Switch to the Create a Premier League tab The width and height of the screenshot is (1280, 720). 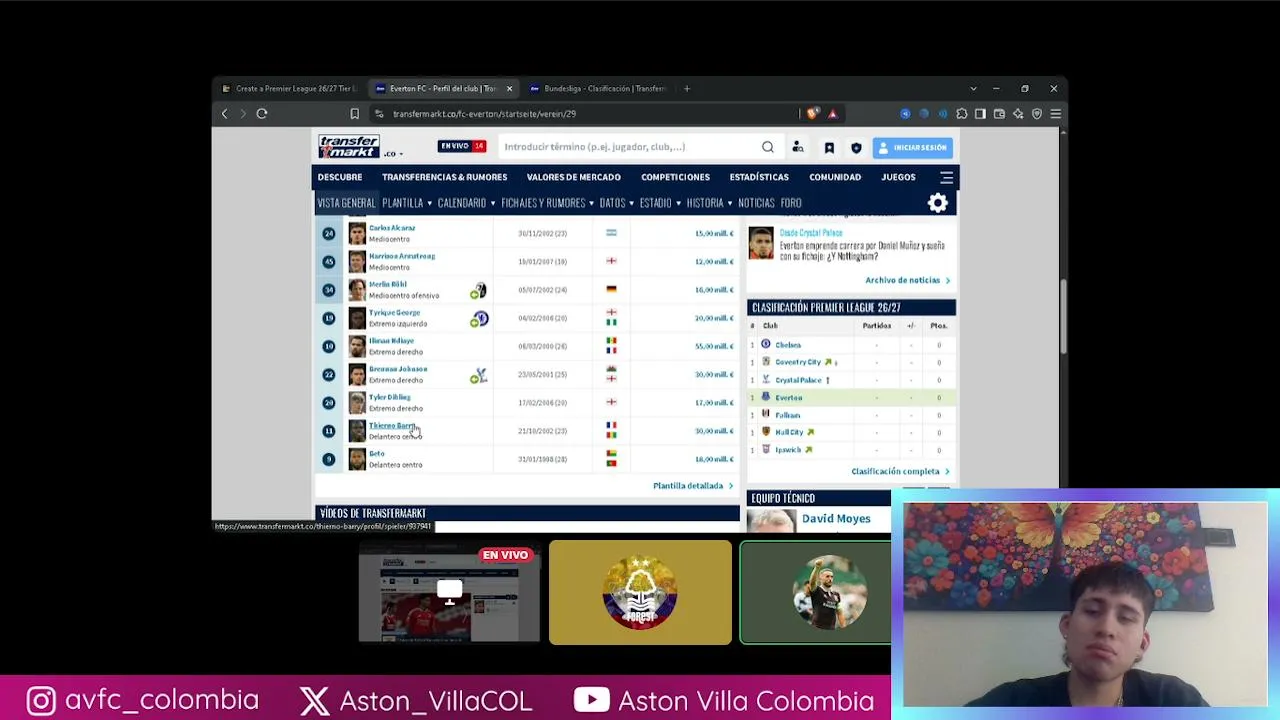[x=290, y=89]
